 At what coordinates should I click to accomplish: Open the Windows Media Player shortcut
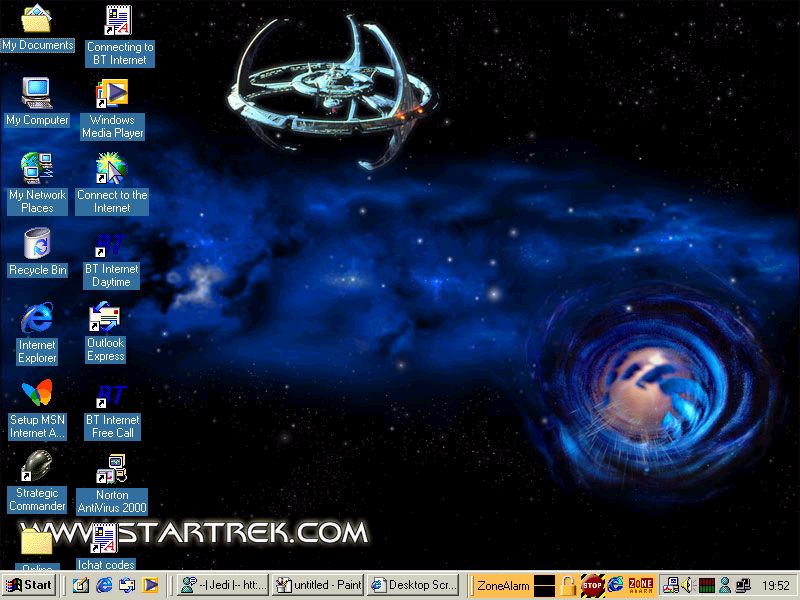(x=112, y=94)
